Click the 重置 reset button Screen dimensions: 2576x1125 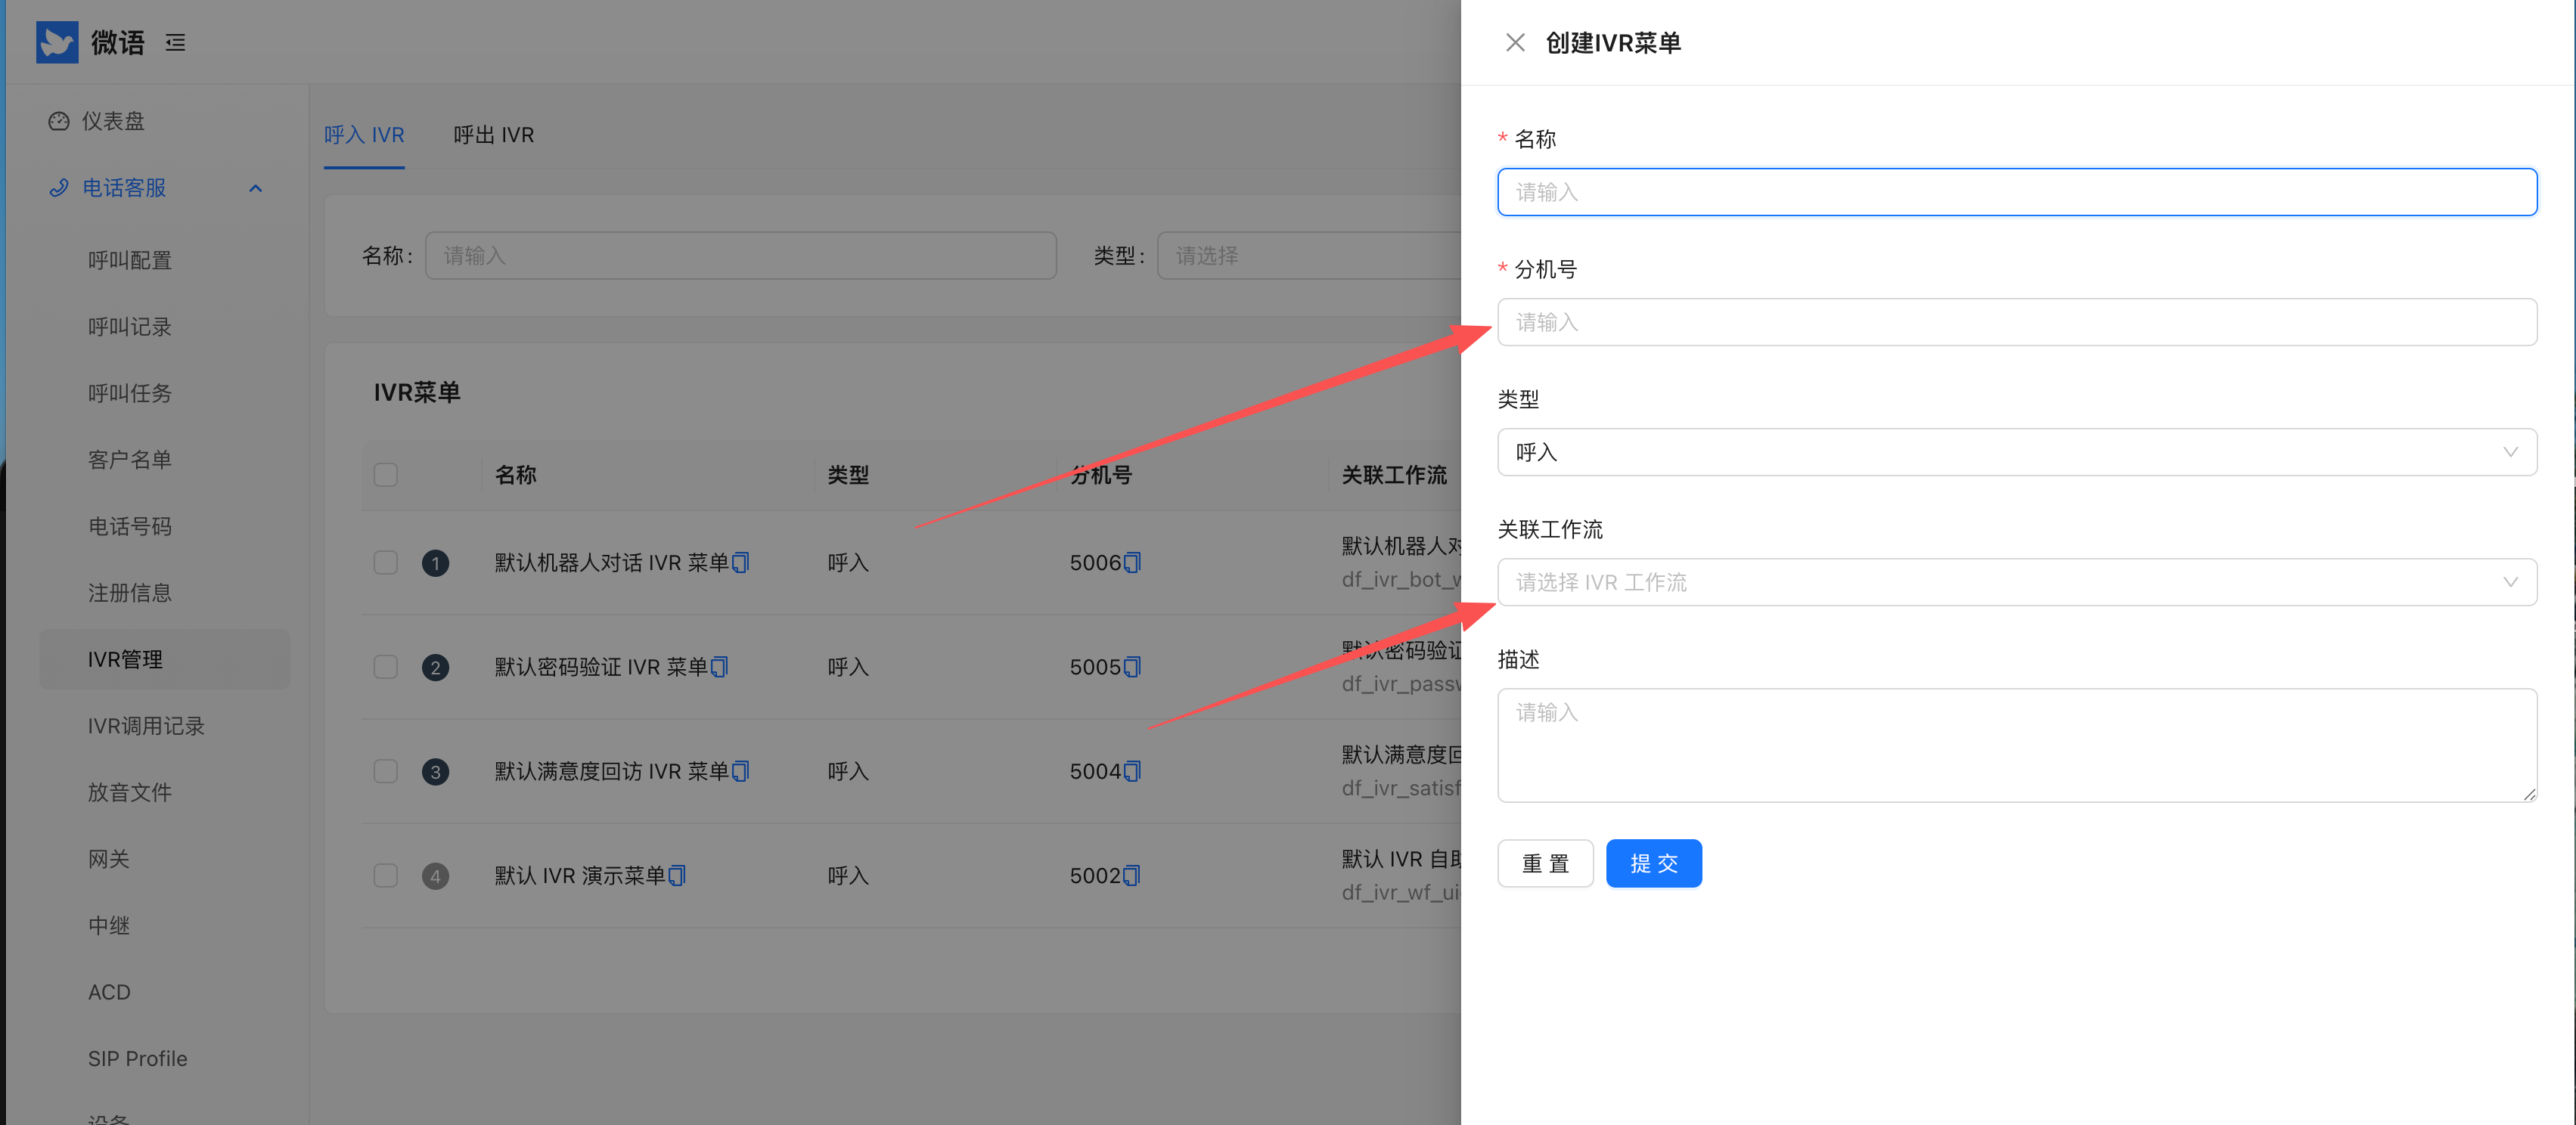click(x=1545, y=863)
